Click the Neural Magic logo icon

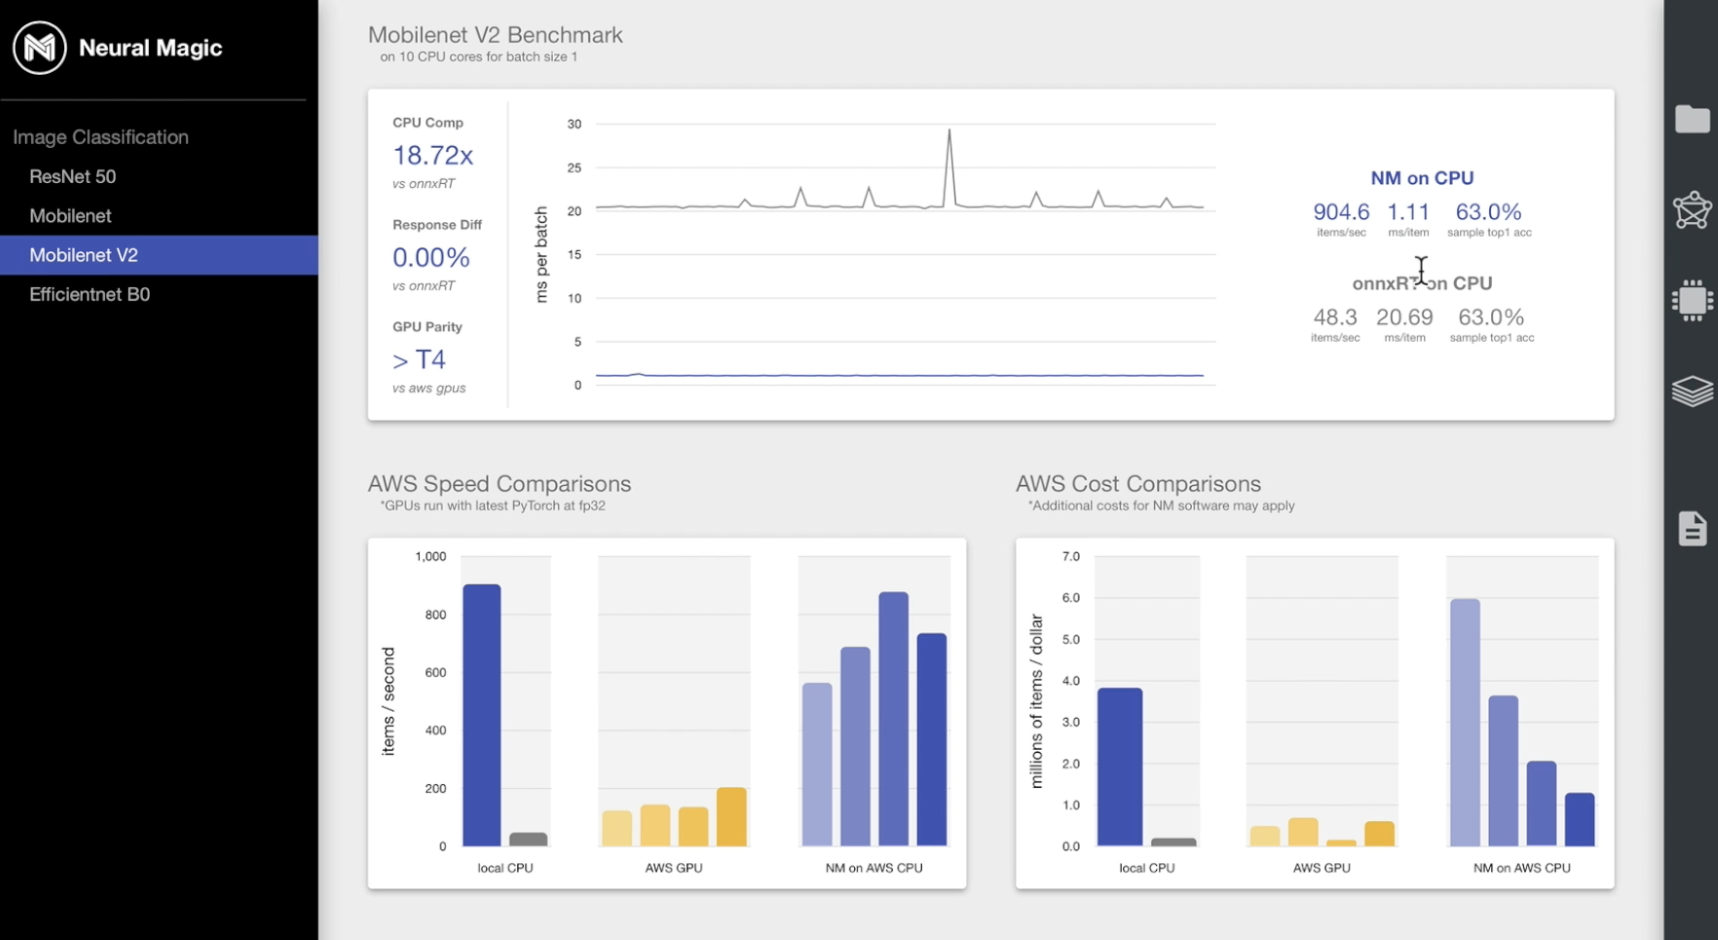point(40,47)
